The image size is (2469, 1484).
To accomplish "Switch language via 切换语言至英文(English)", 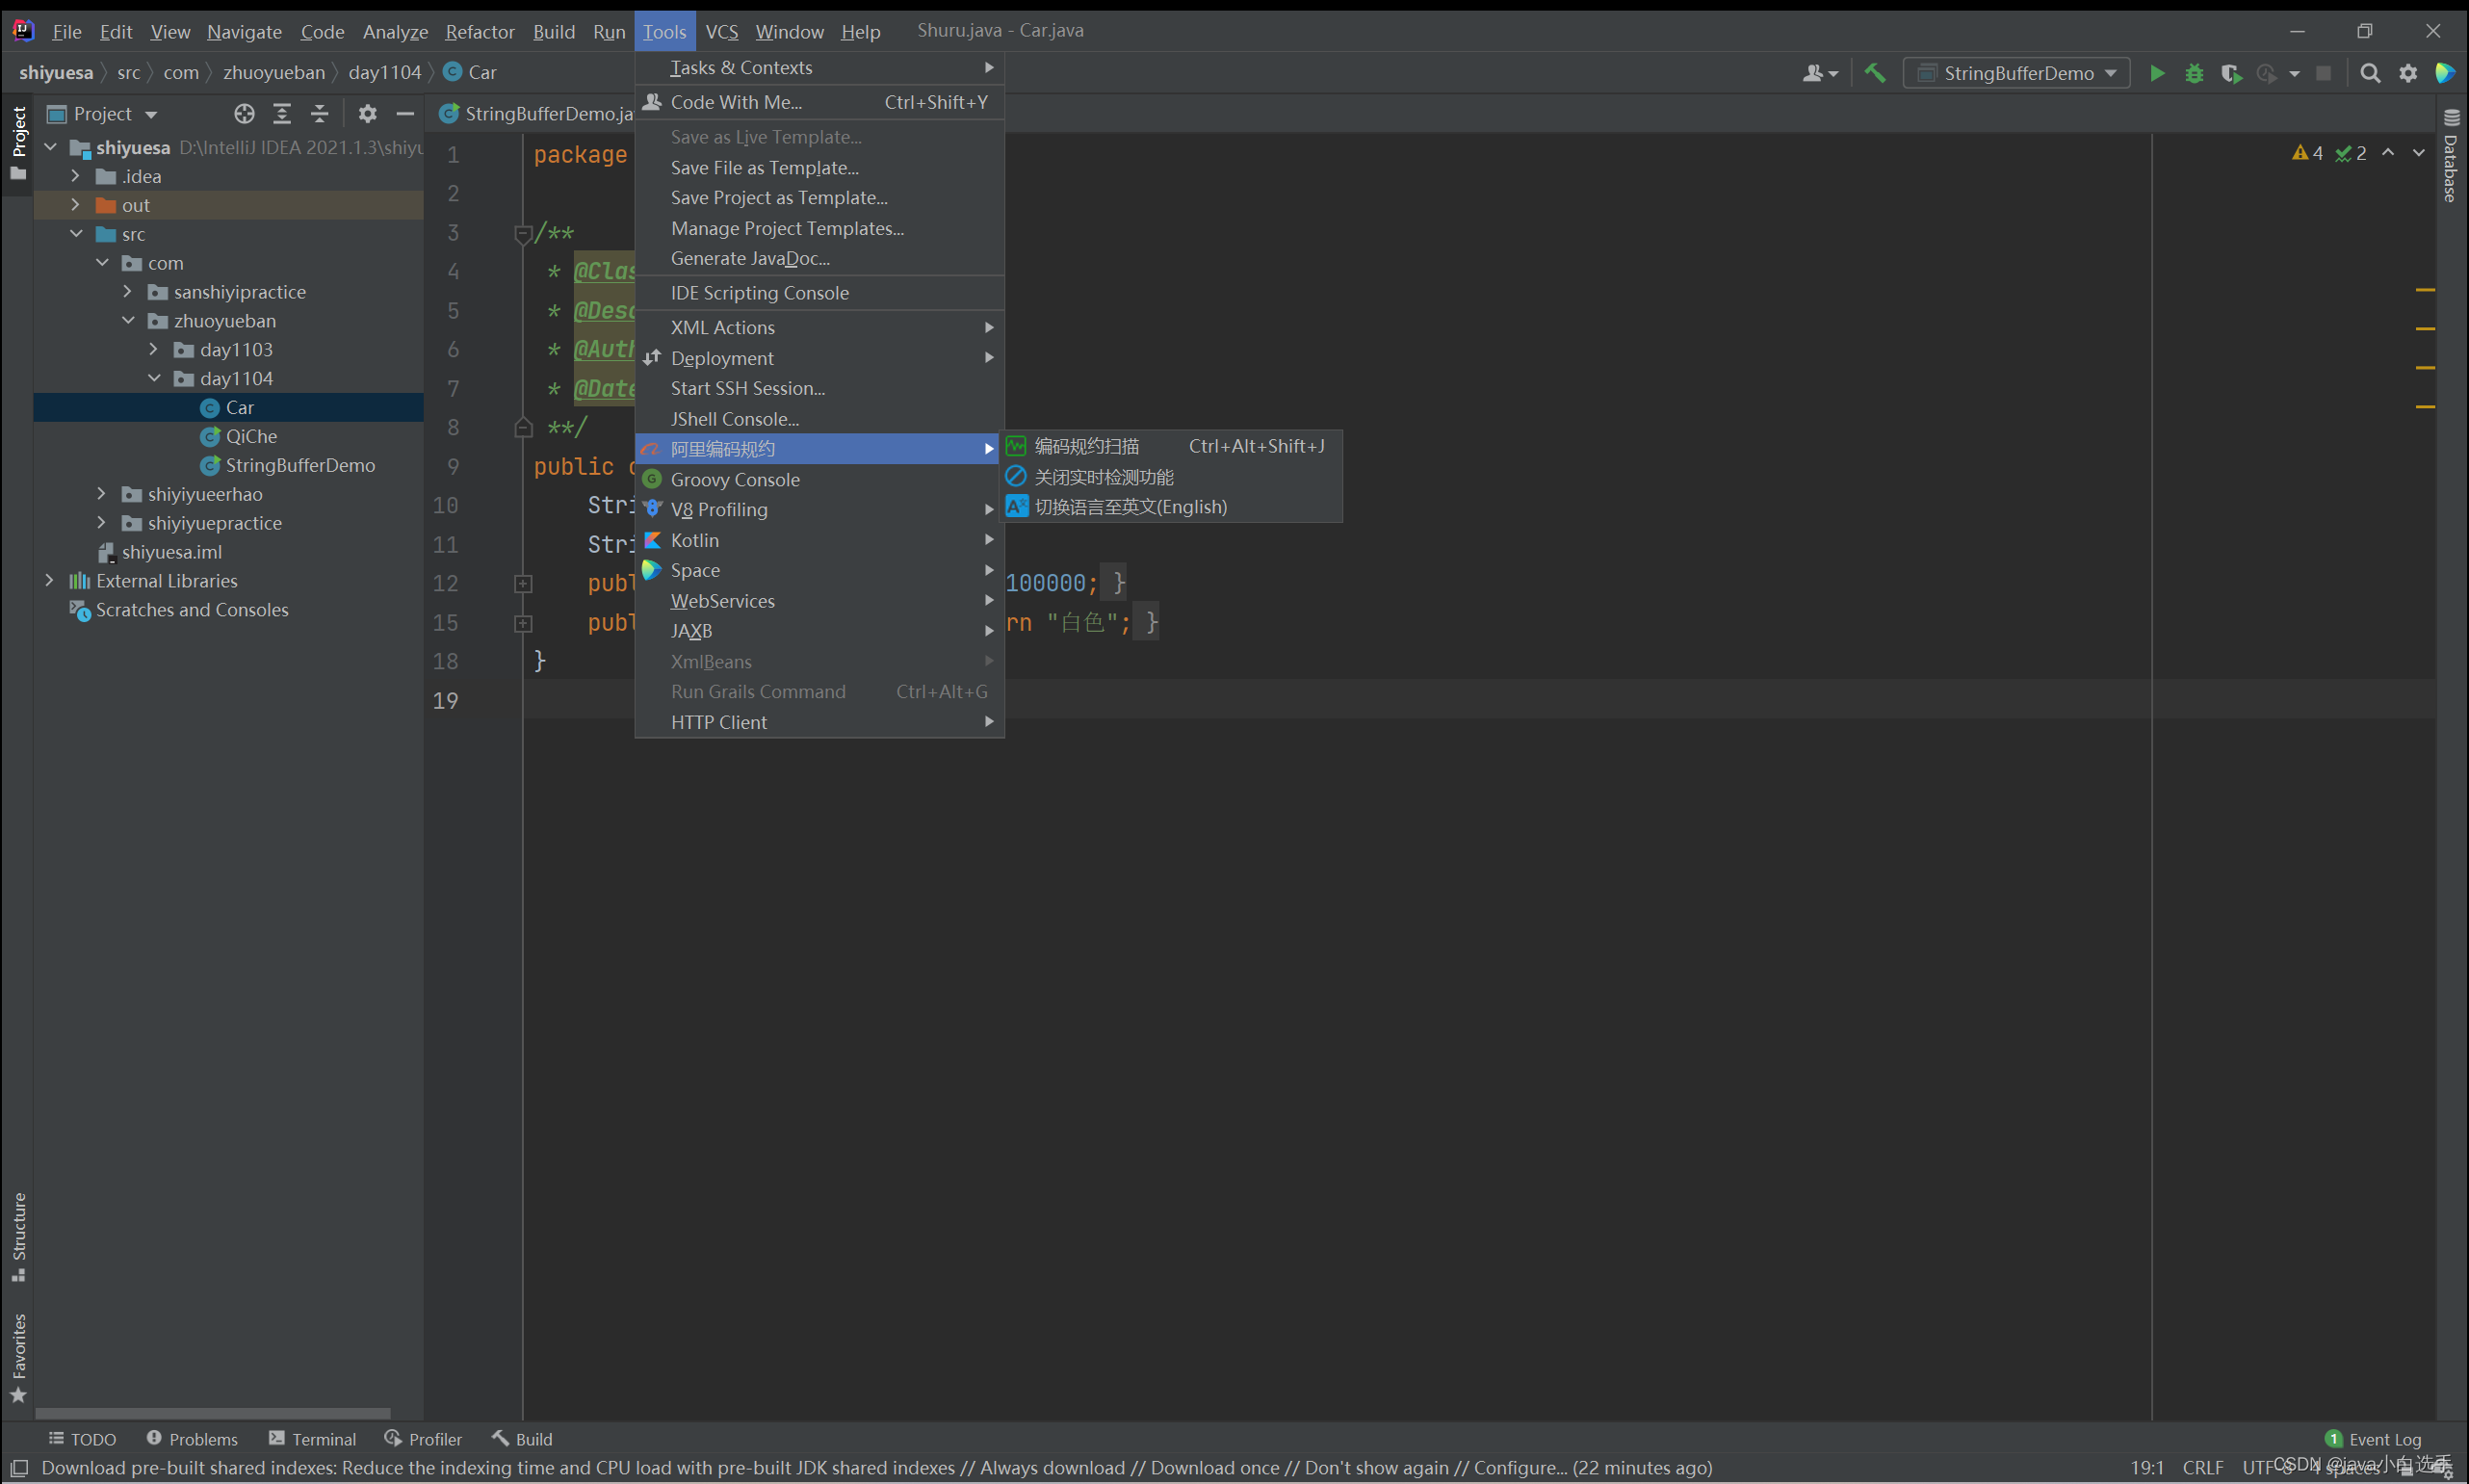I will click(x=1130, y=507).
